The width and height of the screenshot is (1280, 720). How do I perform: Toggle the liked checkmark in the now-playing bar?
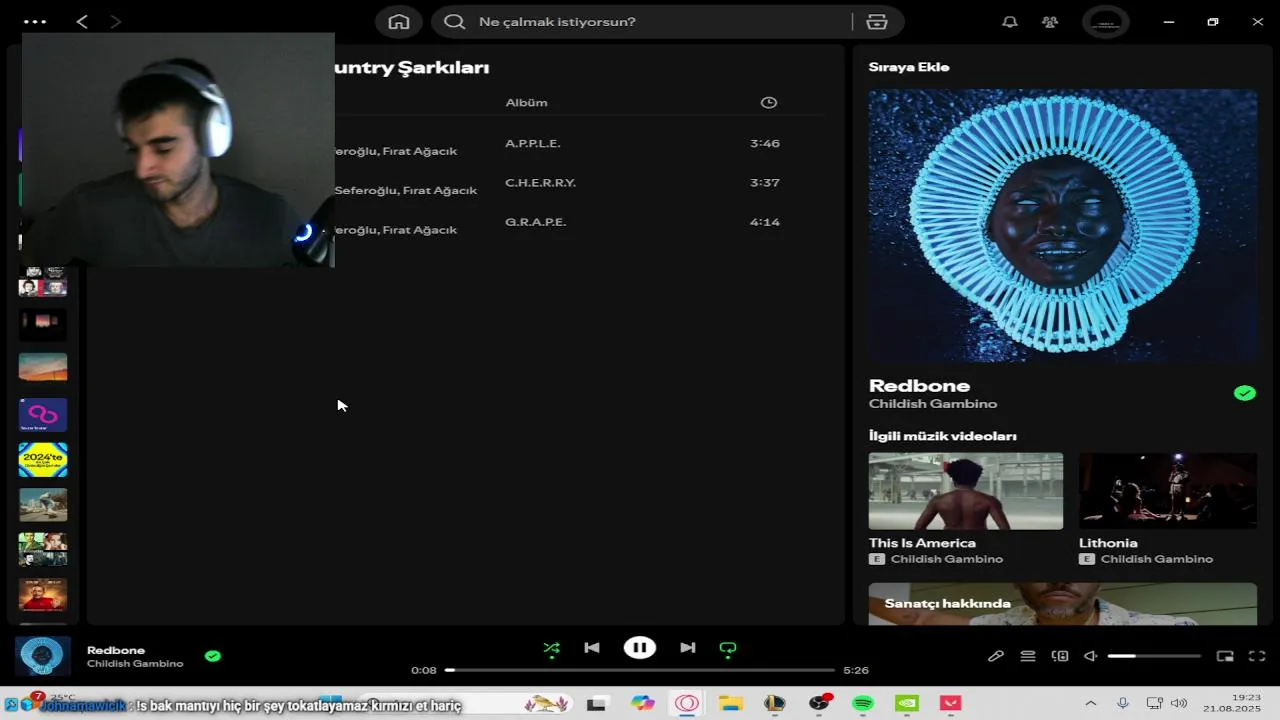click(213, 656)
